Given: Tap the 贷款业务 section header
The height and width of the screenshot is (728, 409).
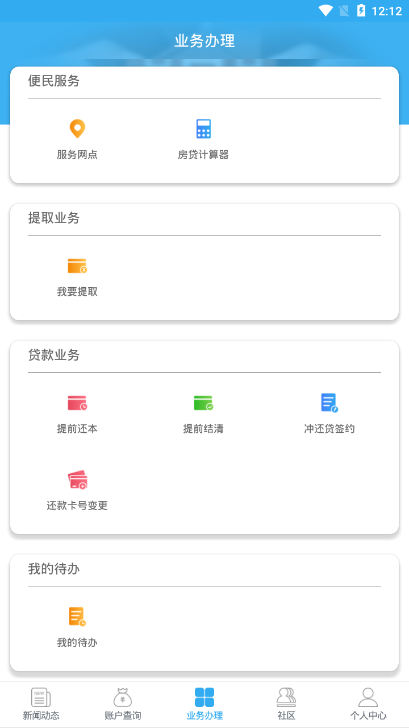Looking at the screenshot, I should 54,355.
